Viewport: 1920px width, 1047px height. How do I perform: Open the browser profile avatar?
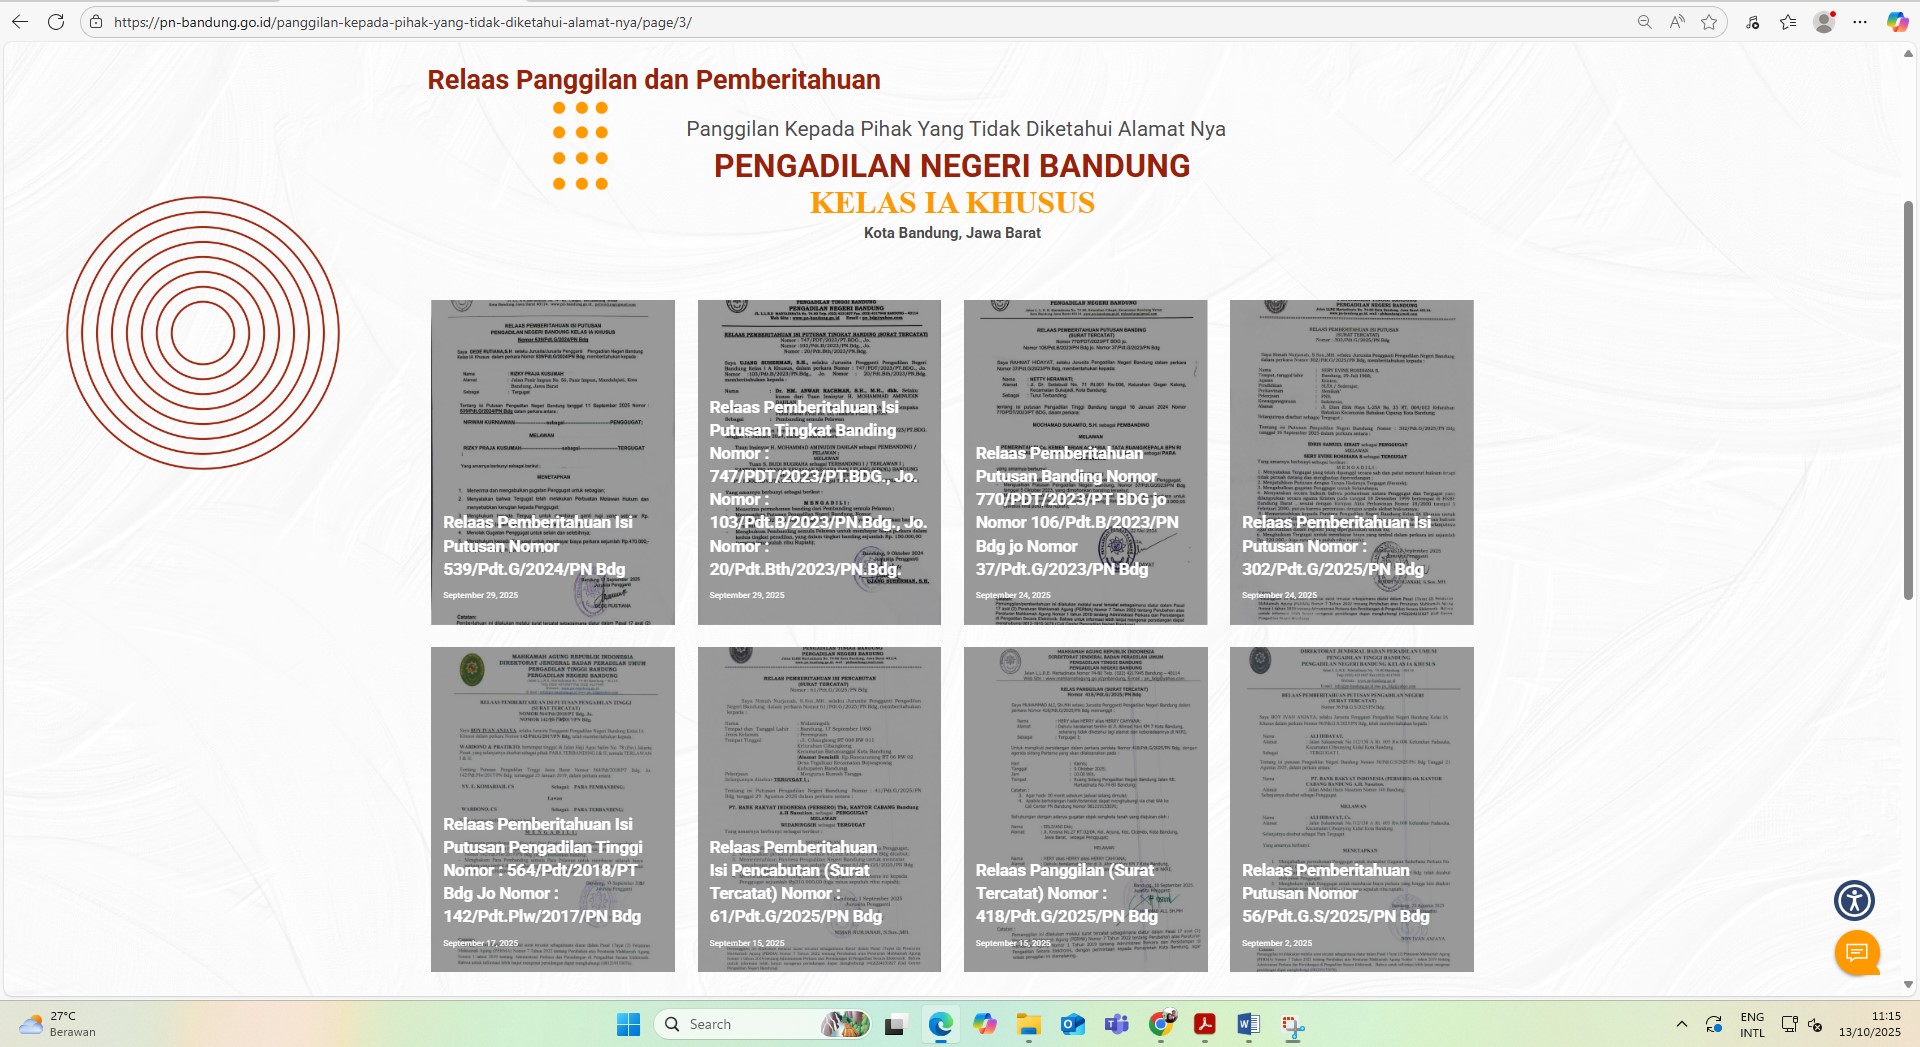(x=1824, y=22)
